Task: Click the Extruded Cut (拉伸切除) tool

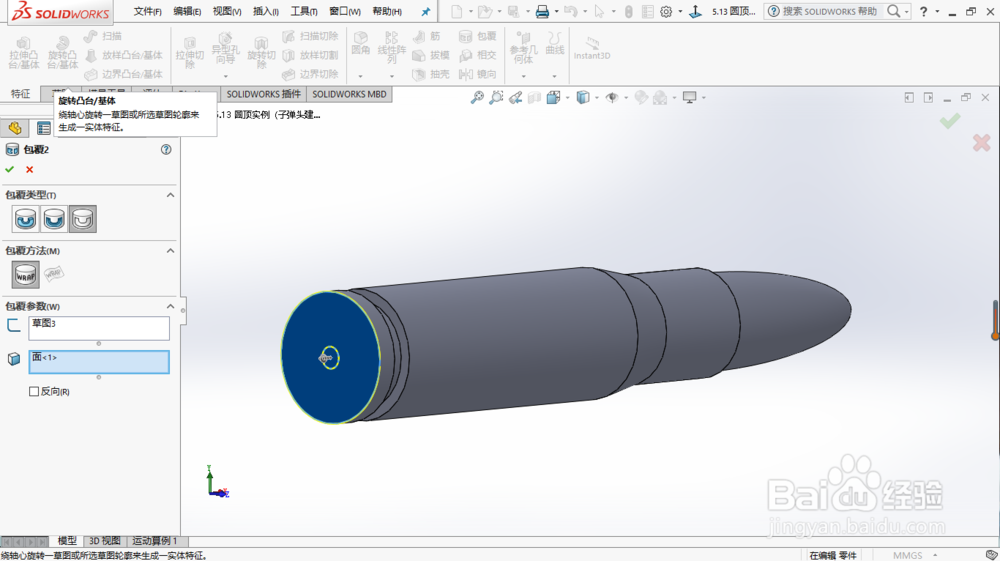Action: (x=190, y=54)
